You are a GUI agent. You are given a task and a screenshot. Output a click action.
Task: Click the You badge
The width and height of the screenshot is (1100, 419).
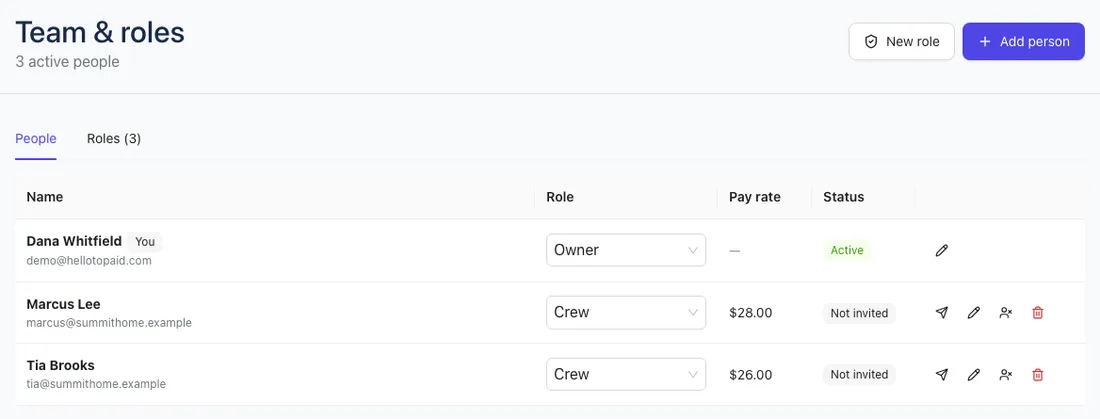click(x=145, y=242)
